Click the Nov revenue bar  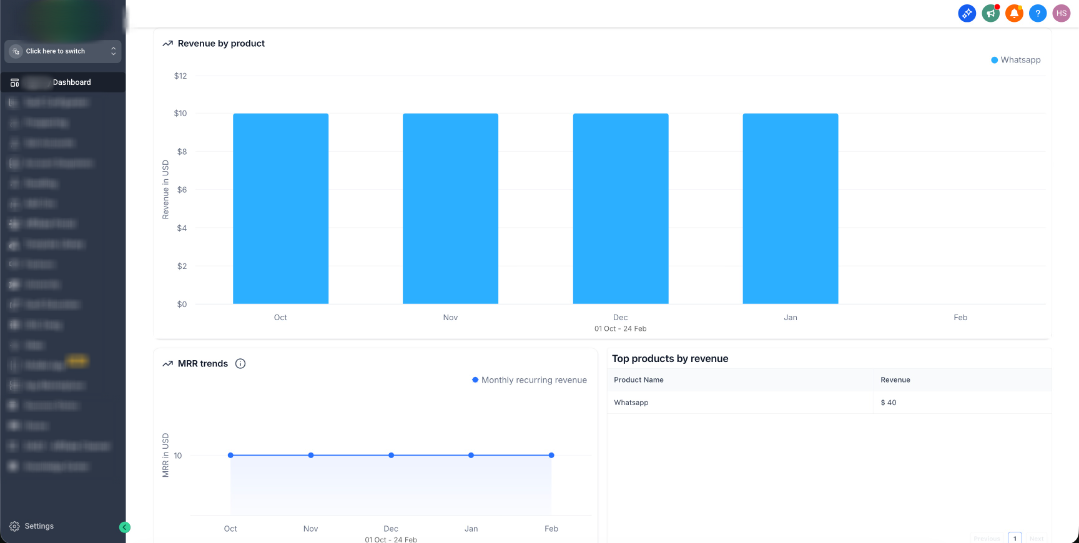pos(450,209)
